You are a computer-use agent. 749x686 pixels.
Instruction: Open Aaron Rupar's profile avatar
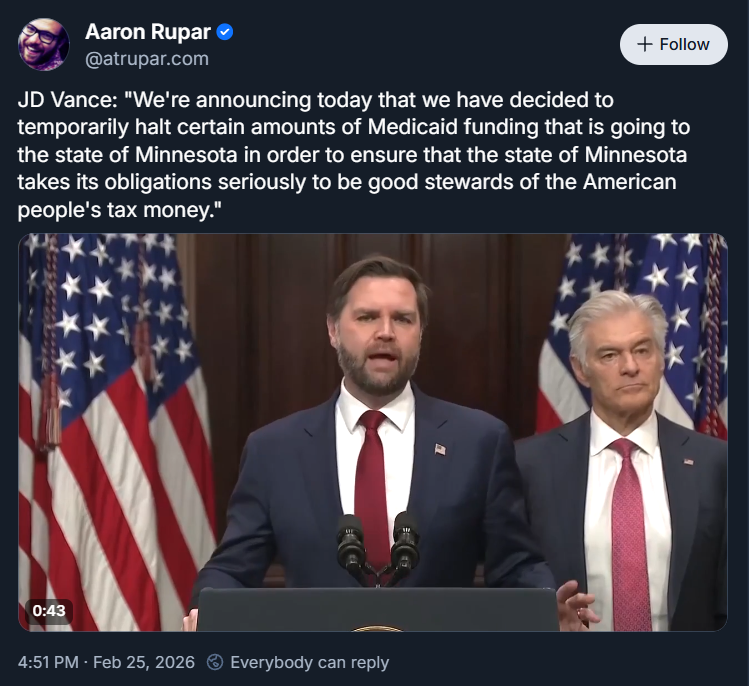44,45
